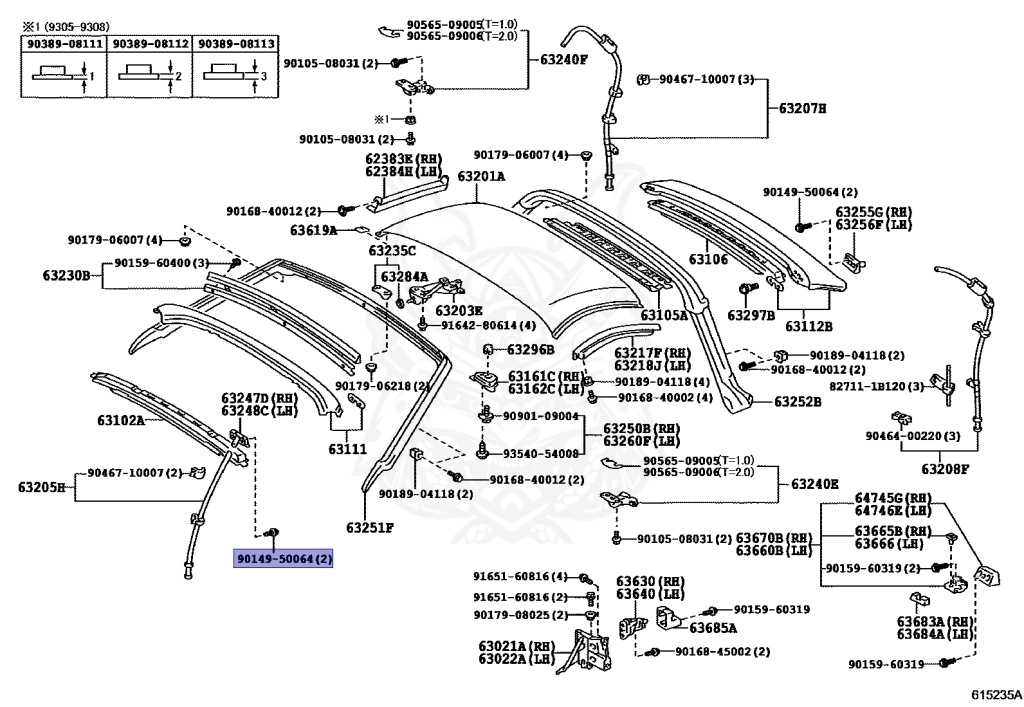Select the 63640 (LH) label

650,594
